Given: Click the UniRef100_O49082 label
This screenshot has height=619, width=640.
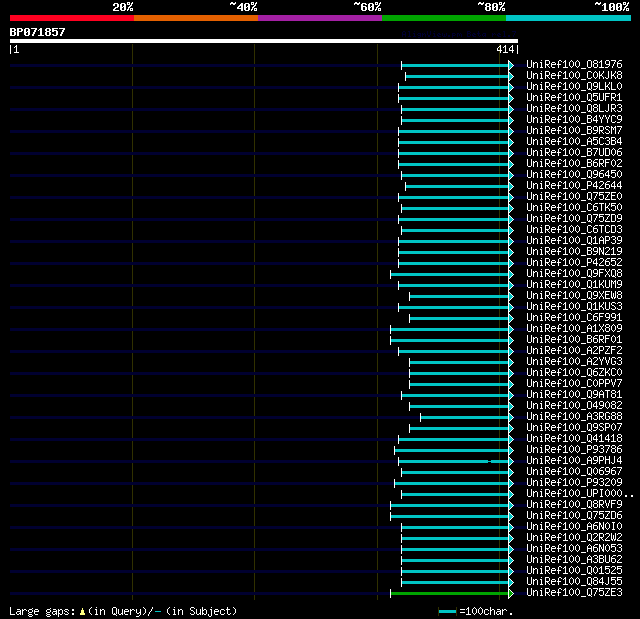Looking at the screenshot, I should pyautogui.click(x=574, y=406).
